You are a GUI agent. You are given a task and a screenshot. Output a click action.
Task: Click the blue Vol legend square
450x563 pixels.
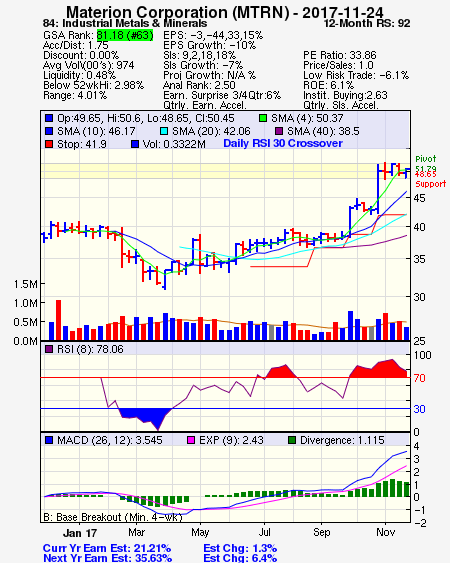(x=135, y=144)
